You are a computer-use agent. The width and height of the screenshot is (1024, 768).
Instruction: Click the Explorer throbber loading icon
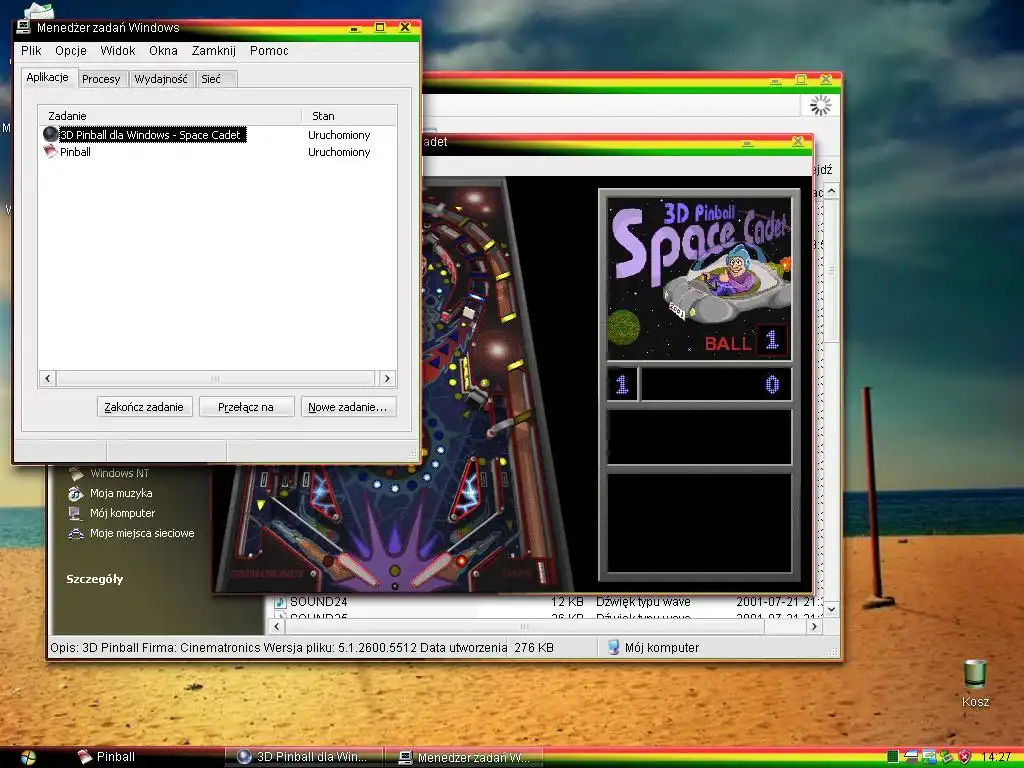click(820, 105)
